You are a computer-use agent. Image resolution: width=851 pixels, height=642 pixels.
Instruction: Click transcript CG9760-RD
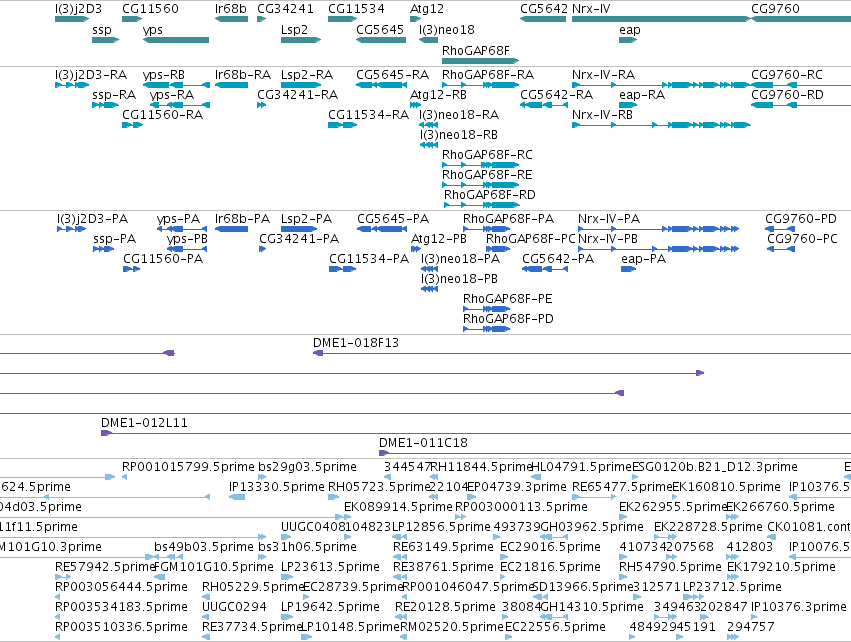[x=787, y=95]
